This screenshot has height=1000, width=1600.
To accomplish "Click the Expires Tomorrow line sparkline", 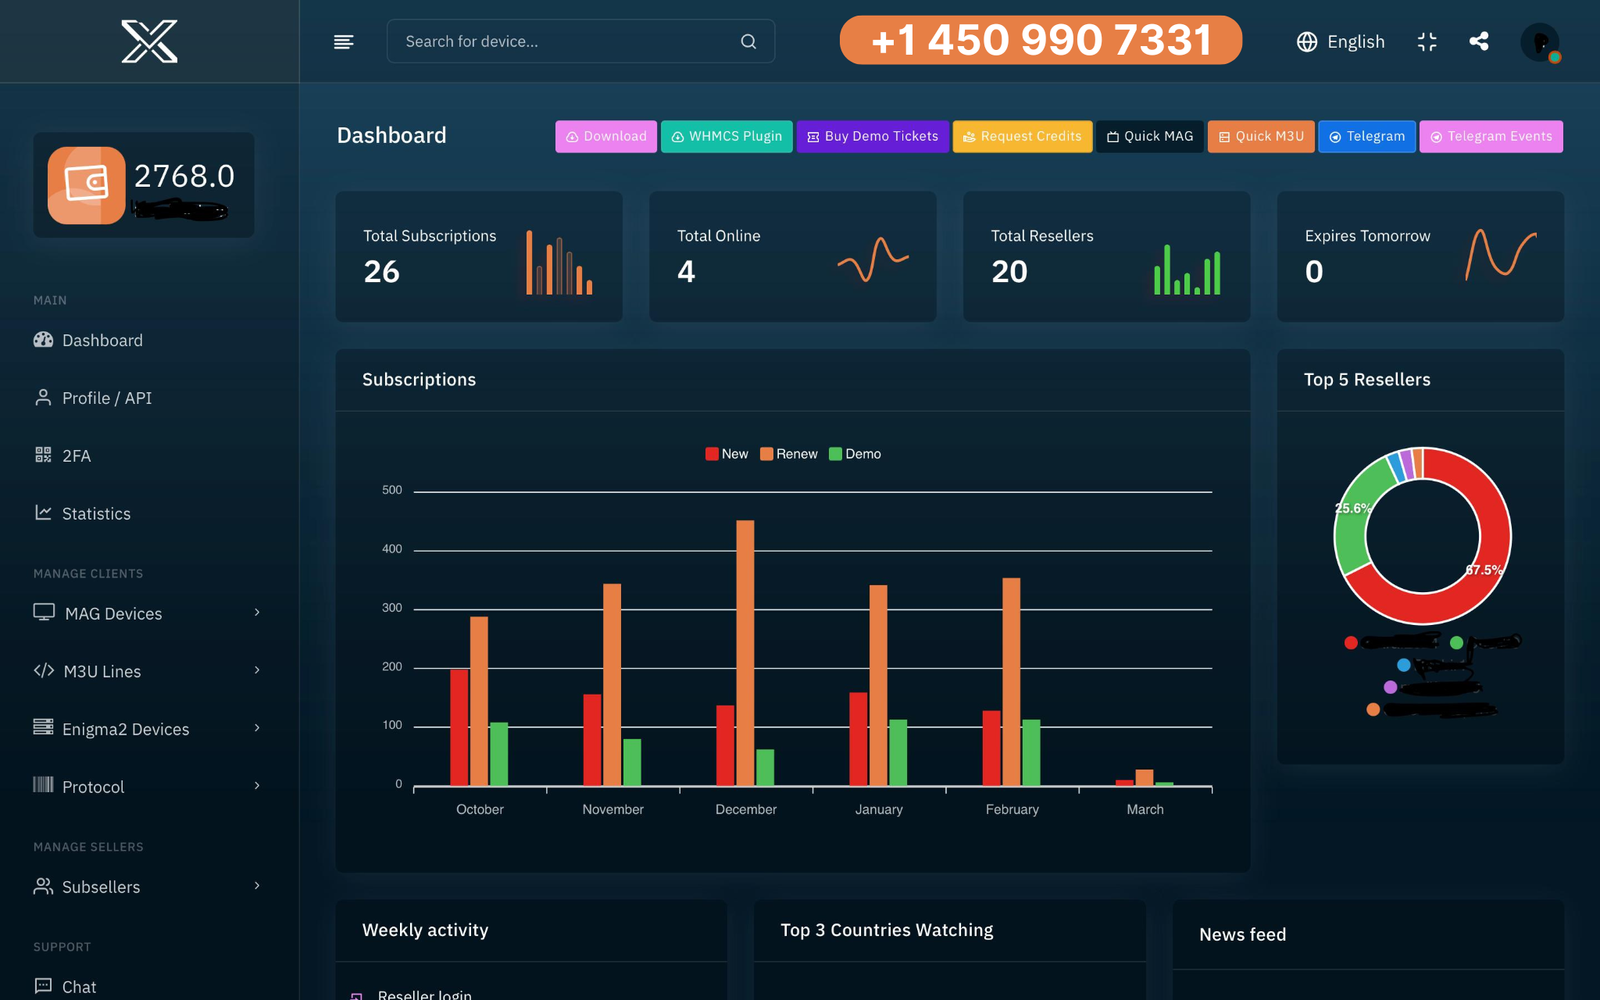I will pos(1501,254).
